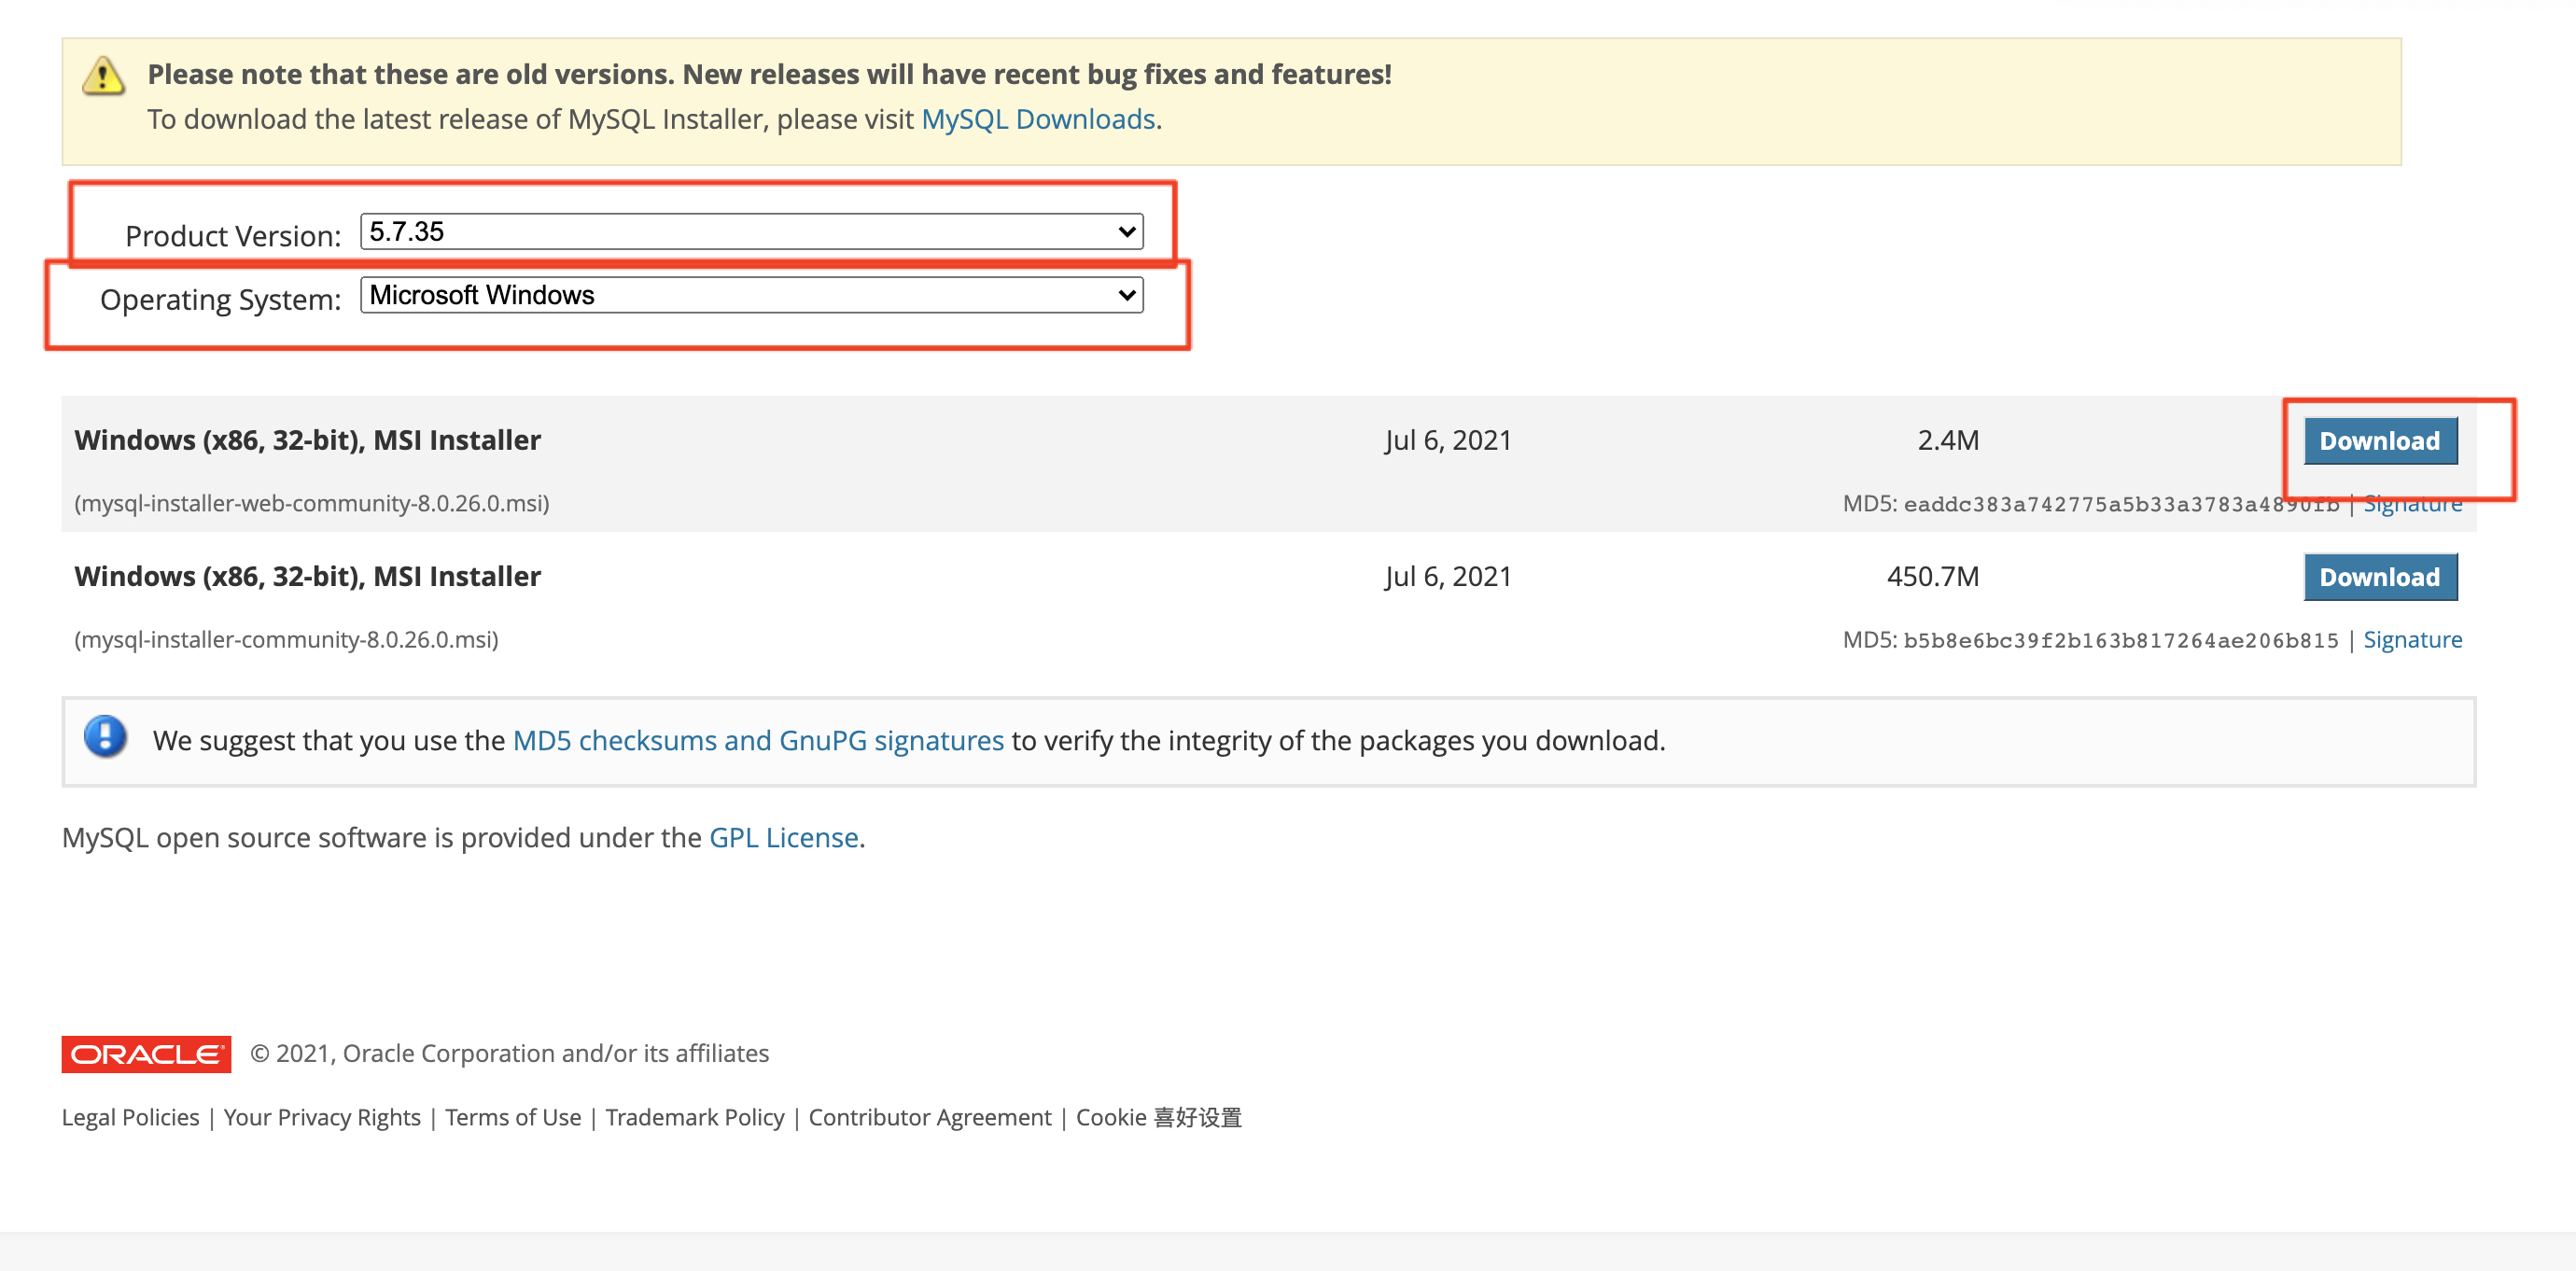Click the 450.7M file size value
2576x1271 pixels.
click(1932, 576)
